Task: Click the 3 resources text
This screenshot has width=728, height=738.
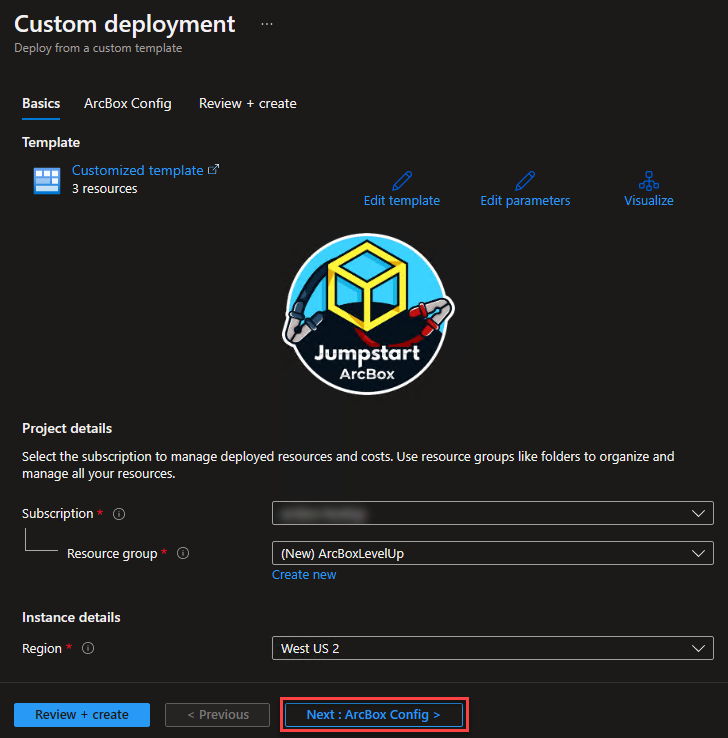Action: [x=104, y=189]
